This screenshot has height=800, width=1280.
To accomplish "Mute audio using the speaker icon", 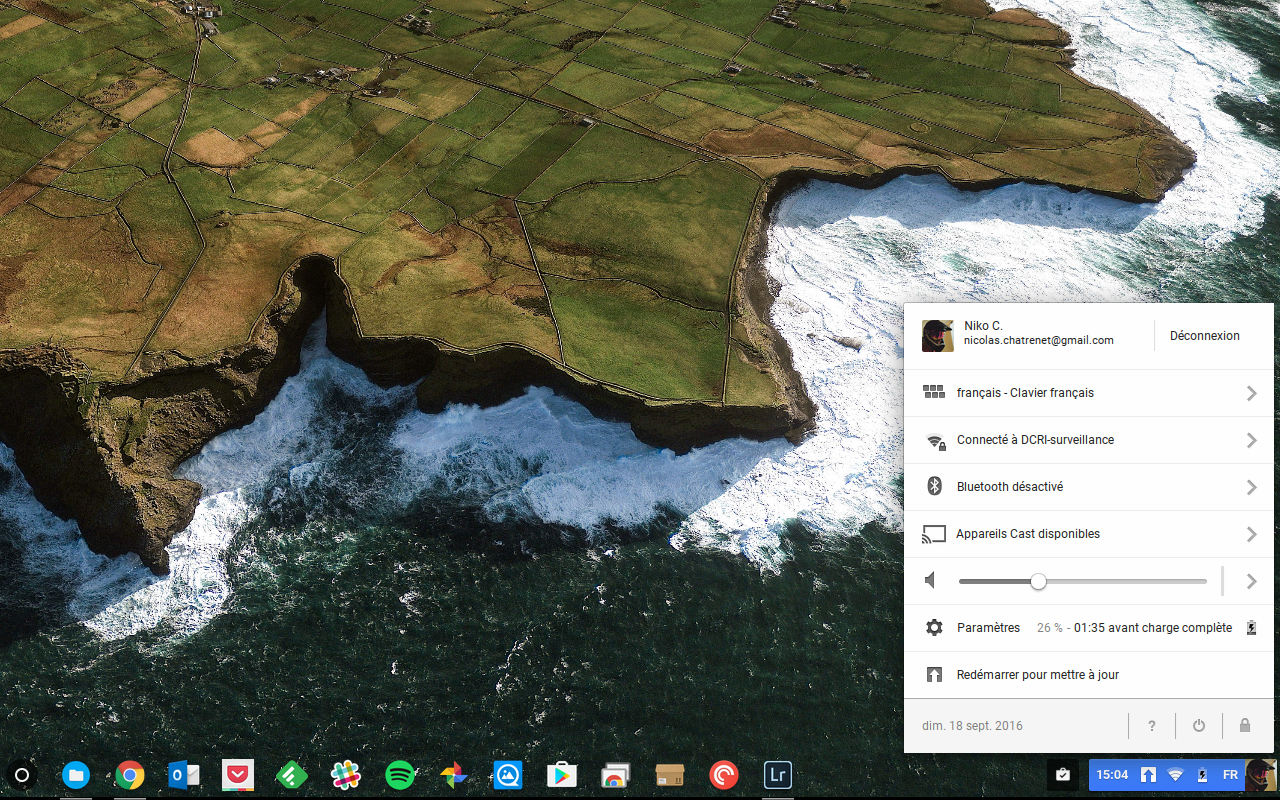I will click(932, 581).
